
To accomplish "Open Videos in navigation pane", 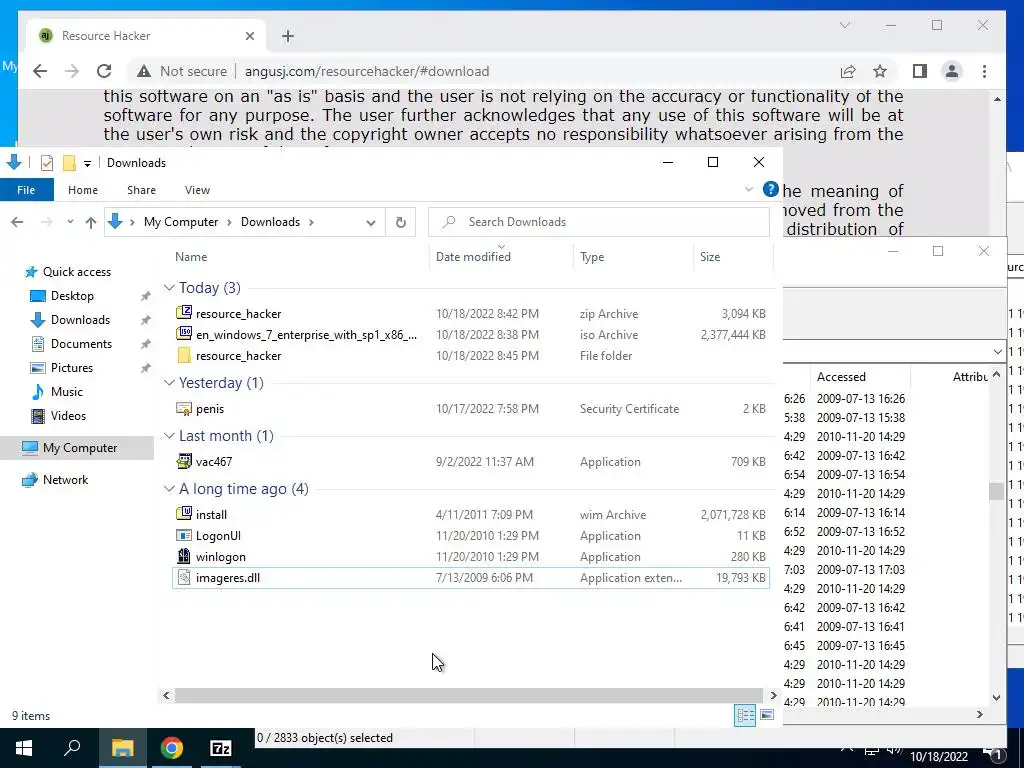I will (x=59, y=416).
